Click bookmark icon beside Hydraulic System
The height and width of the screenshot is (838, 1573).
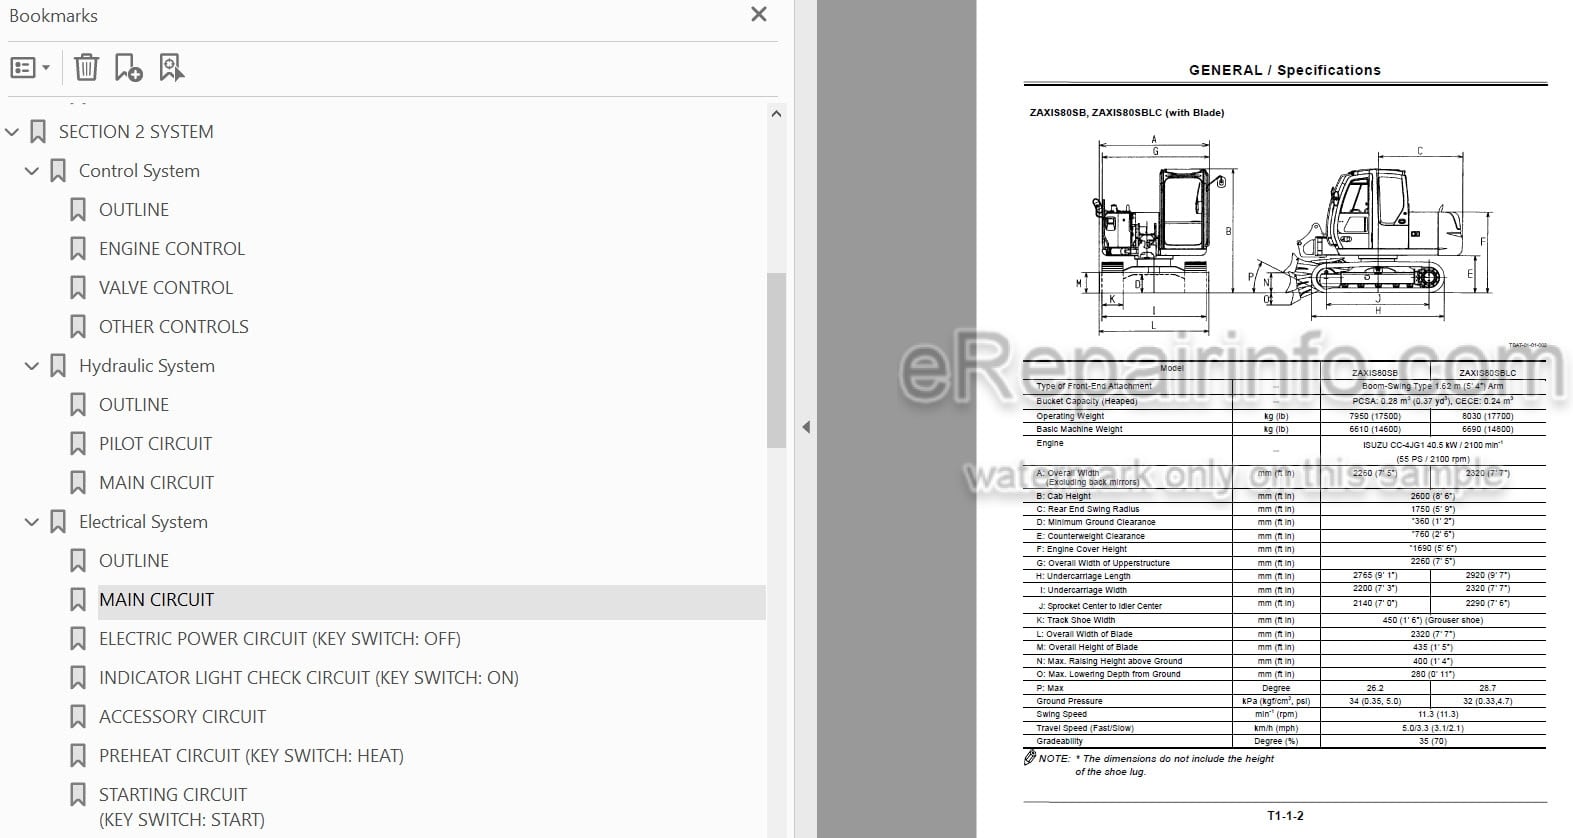tap(58, 366)
